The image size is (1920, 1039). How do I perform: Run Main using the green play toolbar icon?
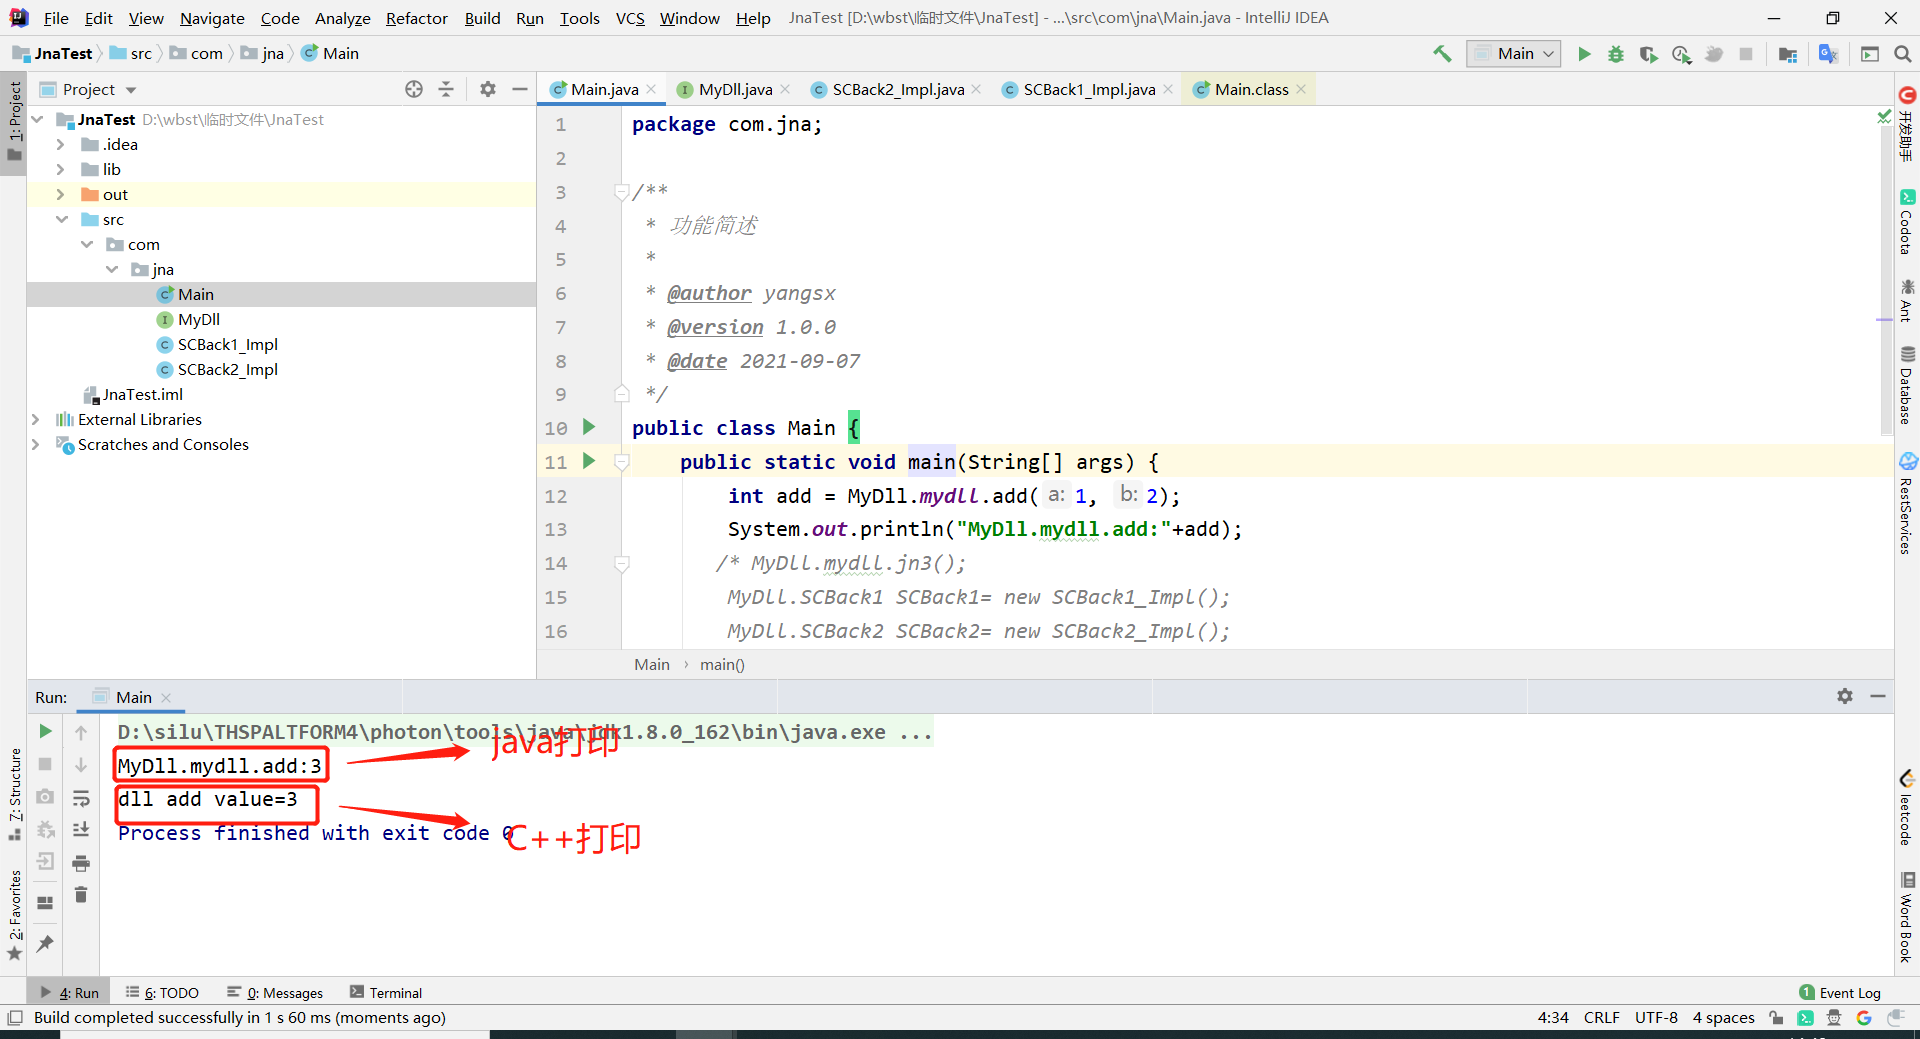[1583, 54]
